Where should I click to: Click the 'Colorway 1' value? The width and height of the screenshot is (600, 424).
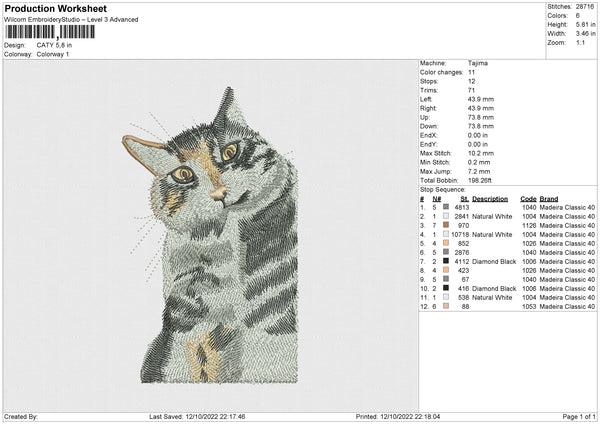[x=53, y=54]
